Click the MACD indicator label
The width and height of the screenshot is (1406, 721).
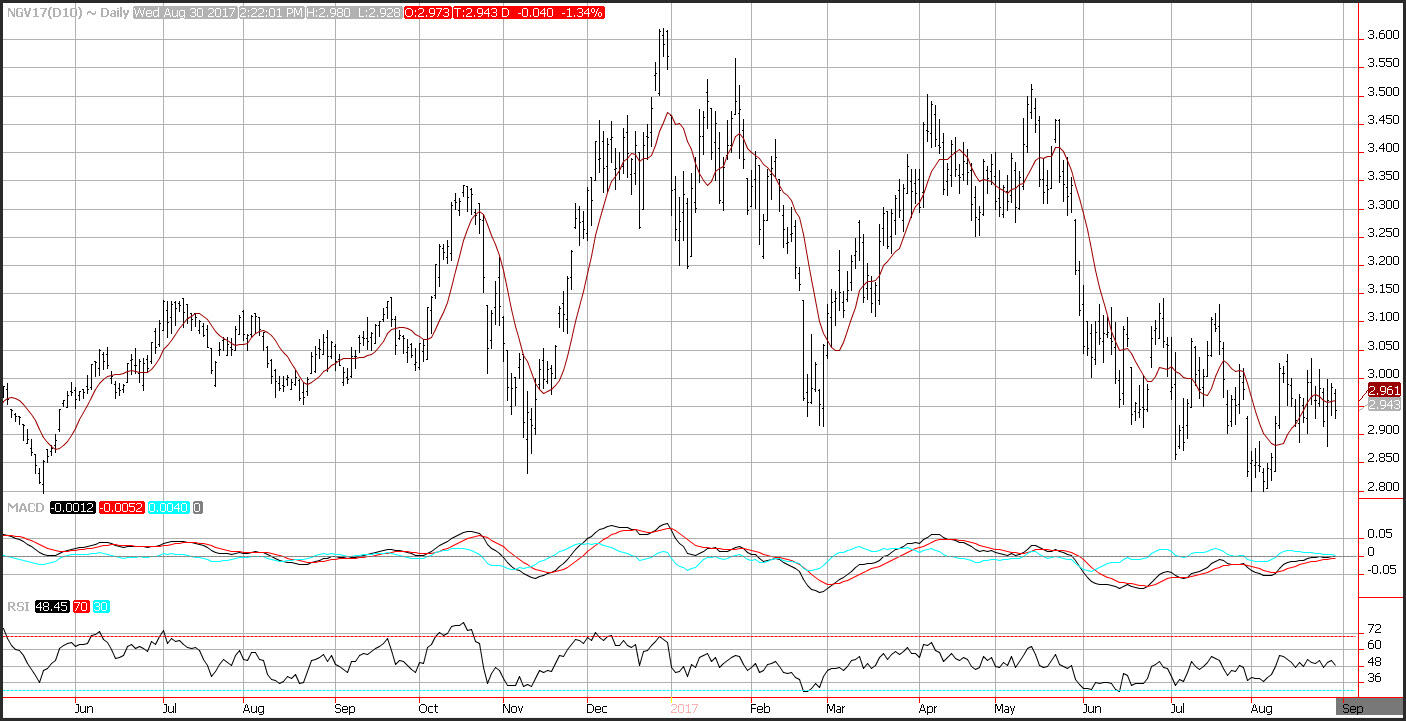pyautogui.click(x=24, y=508)
